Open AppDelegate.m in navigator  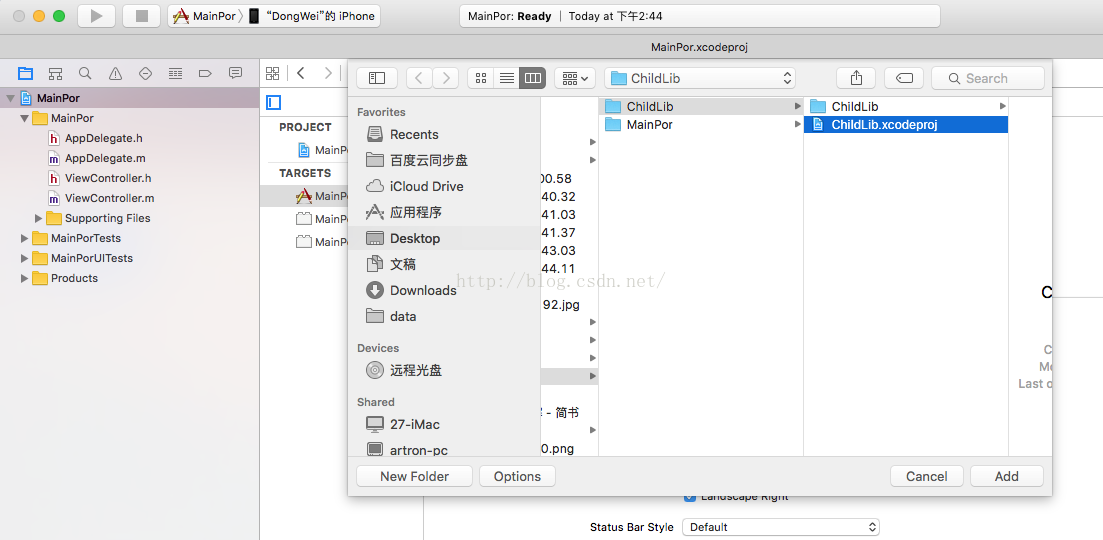[106, 158]
